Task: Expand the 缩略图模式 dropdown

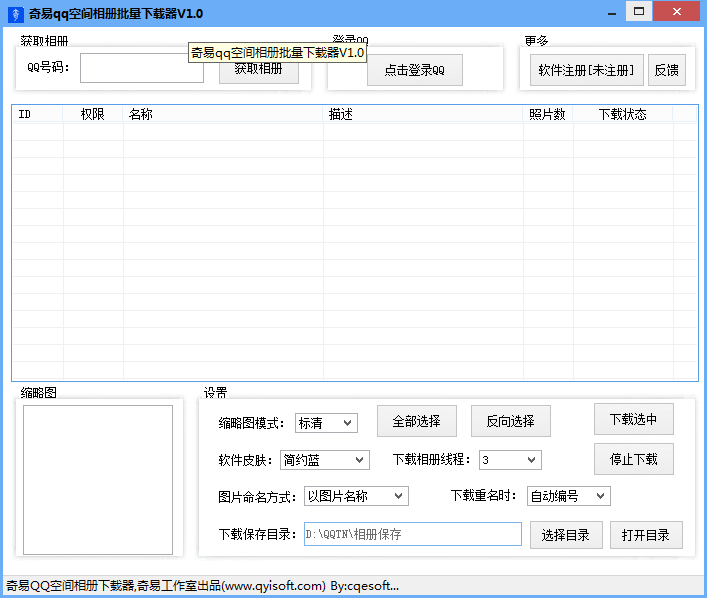Action: click(x=326, y=423)
